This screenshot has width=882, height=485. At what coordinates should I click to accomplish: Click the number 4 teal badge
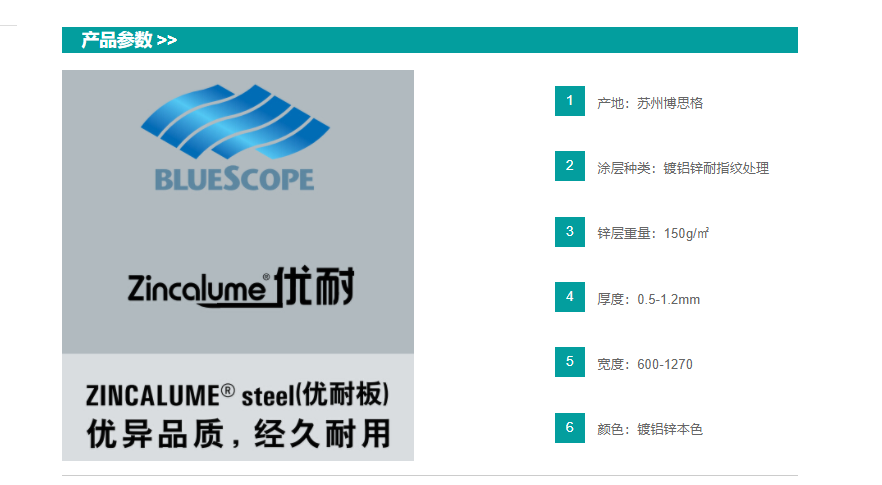(x=569, y=297)
